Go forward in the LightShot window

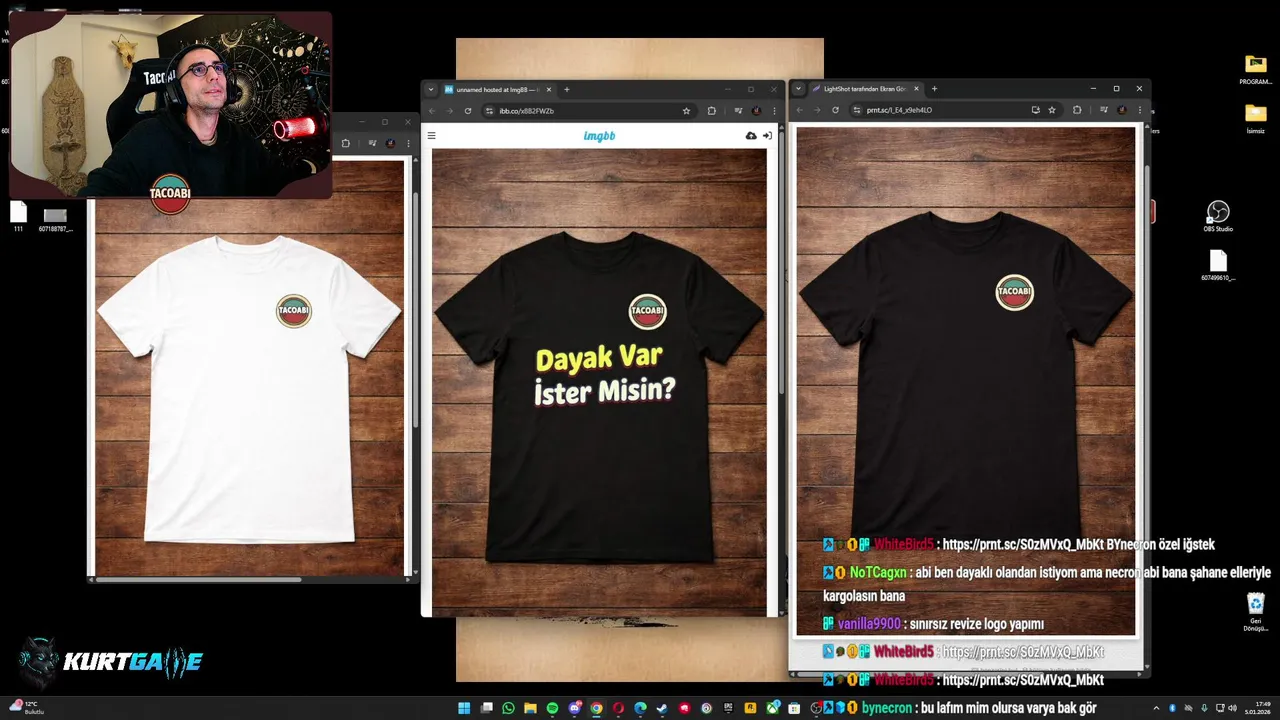(816, 110)
